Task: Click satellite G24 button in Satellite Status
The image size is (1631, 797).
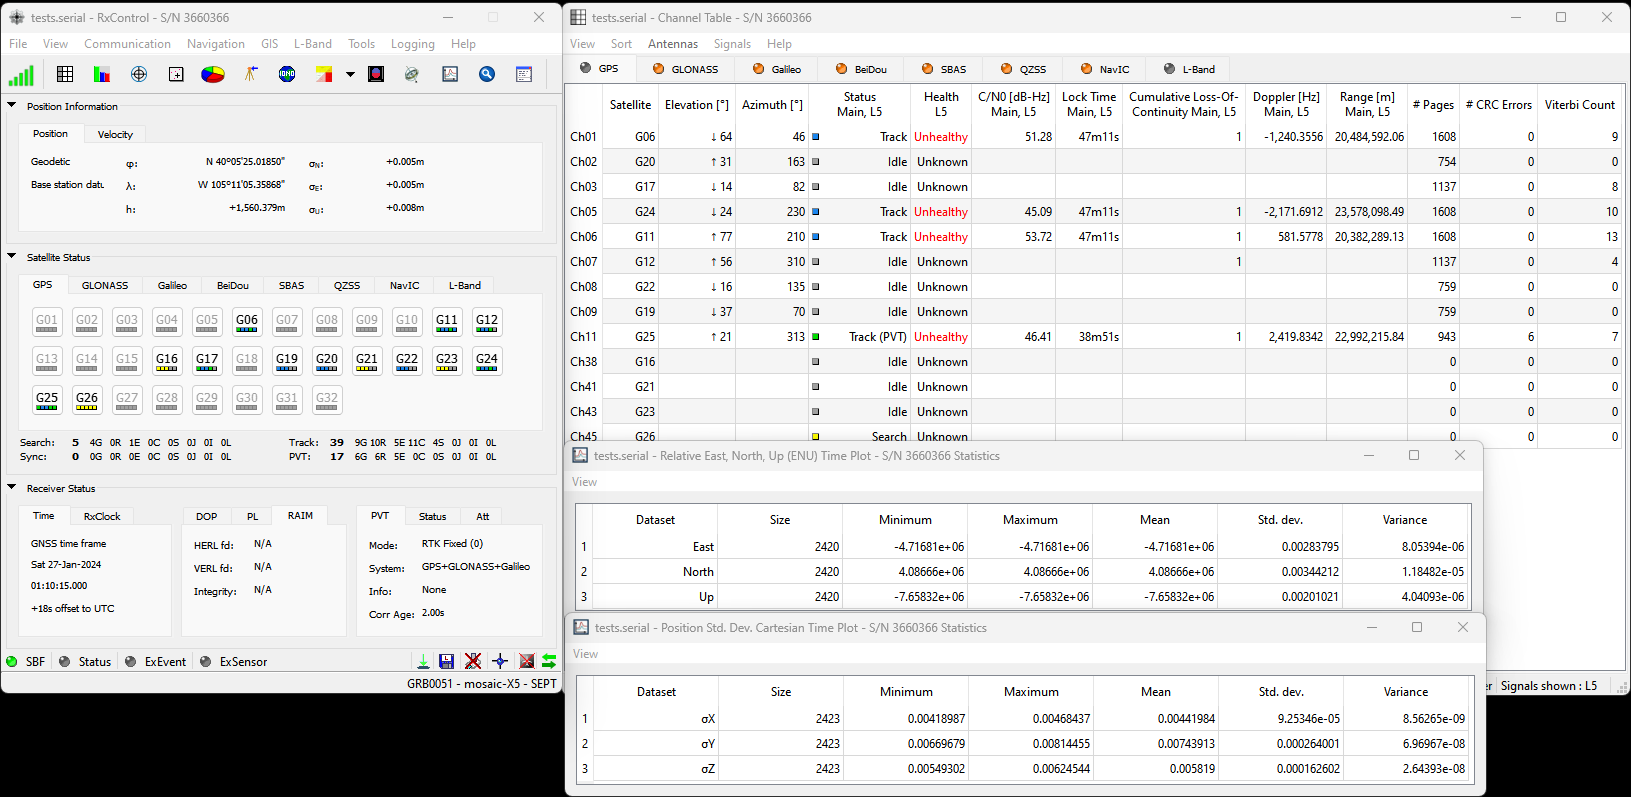Action: [x=487, y=361]
